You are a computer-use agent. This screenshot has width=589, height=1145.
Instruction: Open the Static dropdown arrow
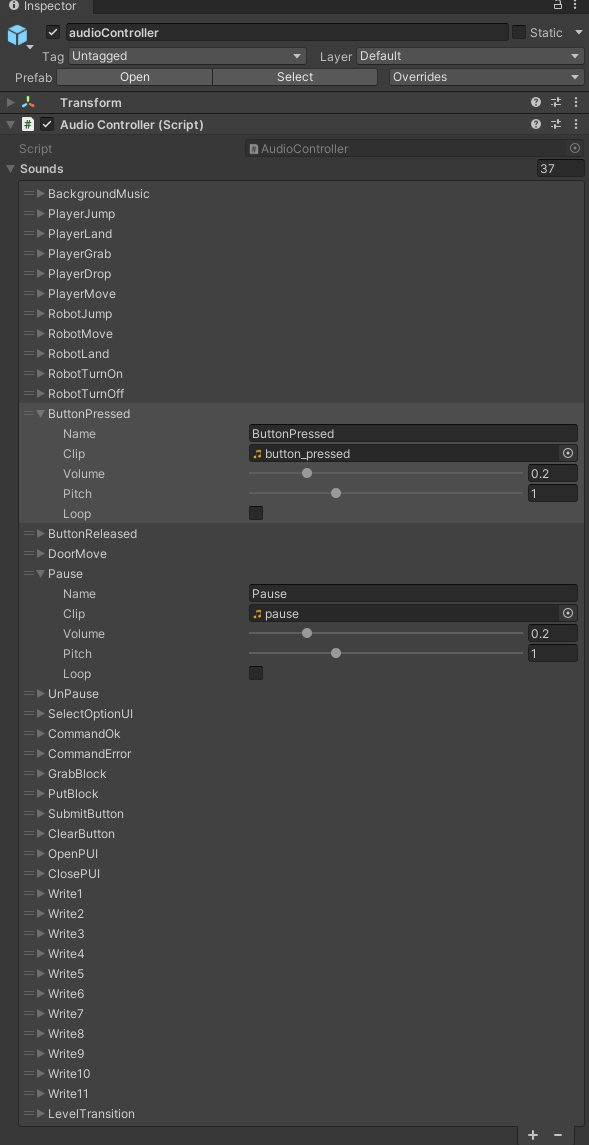click(578, 31)
